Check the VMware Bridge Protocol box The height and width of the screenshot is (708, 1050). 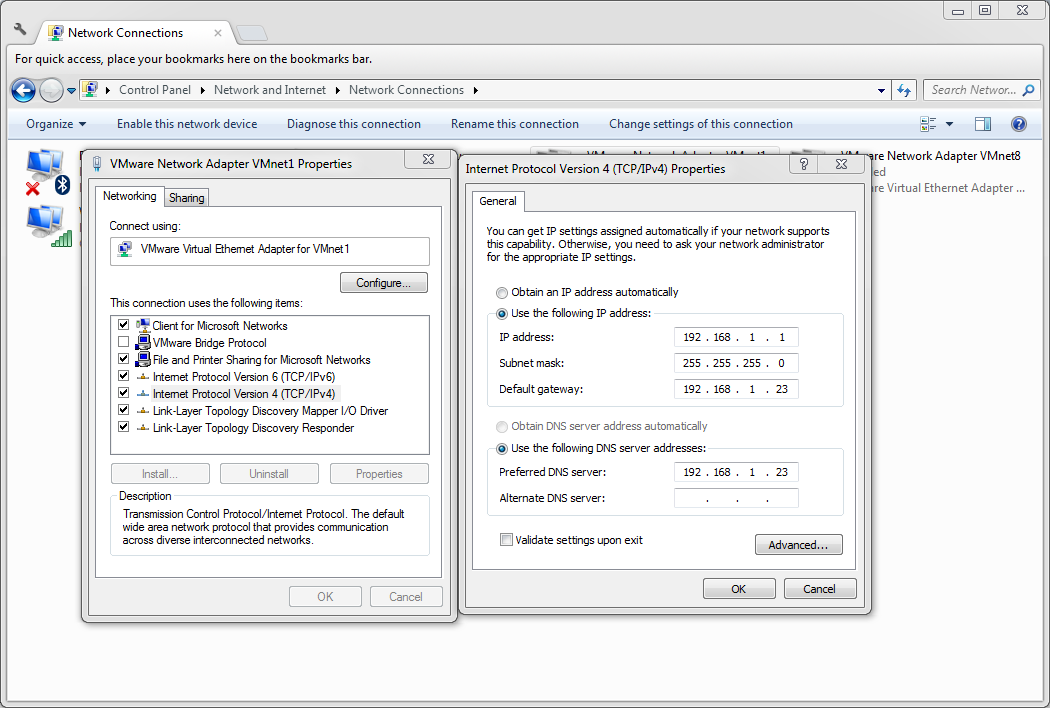(123, 342)
